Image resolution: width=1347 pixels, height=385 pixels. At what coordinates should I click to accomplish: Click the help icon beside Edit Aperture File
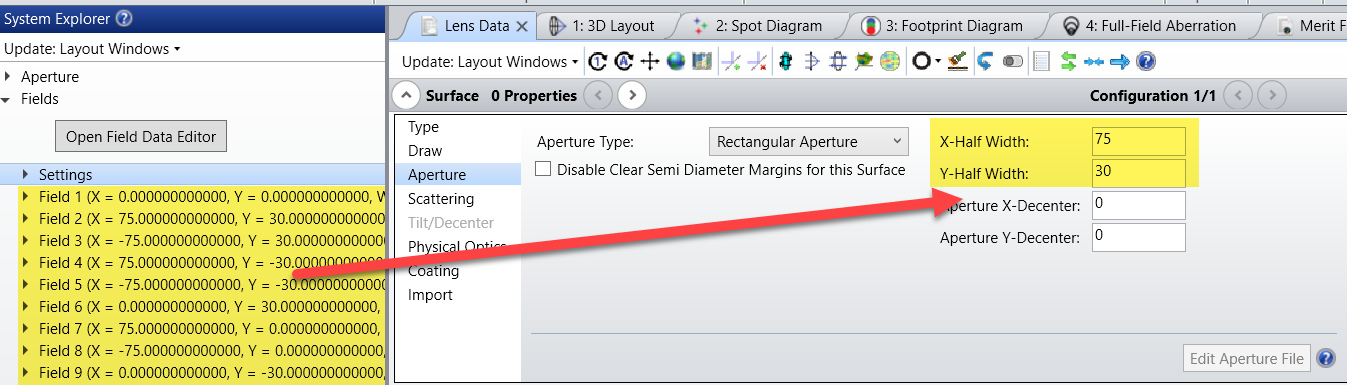pos(1326,358)
